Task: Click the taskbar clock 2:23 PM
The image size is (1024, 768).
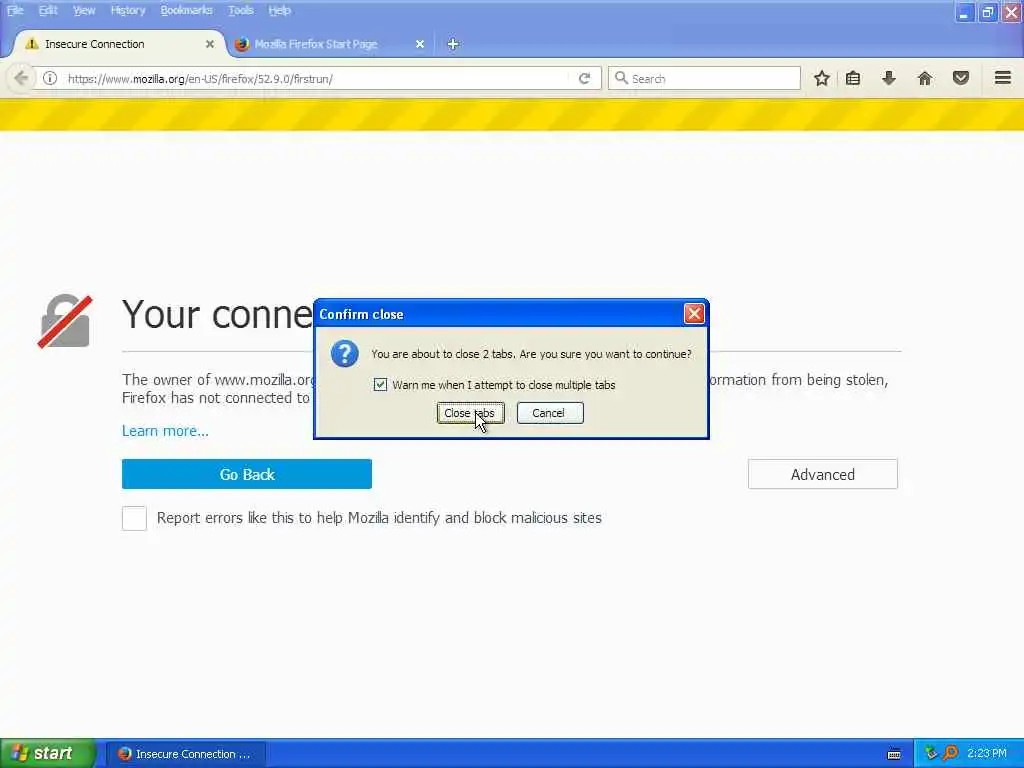Action: [986, 754]
